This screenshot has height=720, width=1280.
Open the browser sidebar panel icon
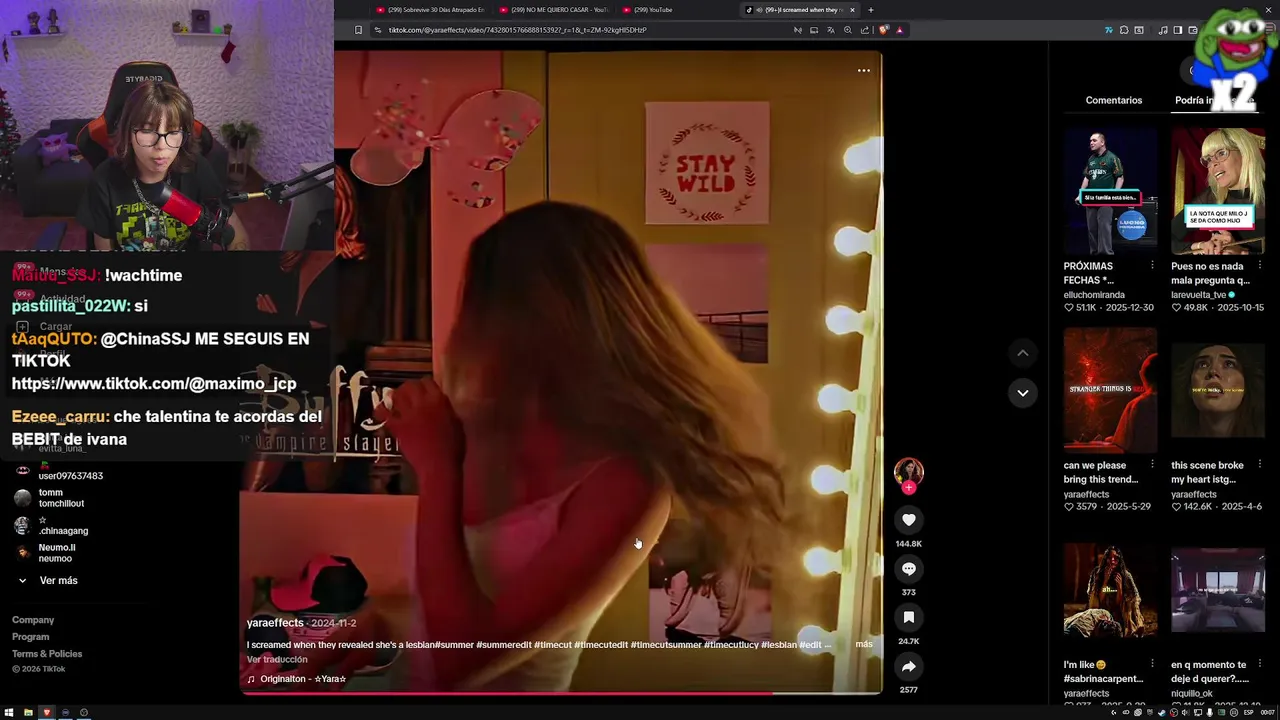click(1178, 30)
